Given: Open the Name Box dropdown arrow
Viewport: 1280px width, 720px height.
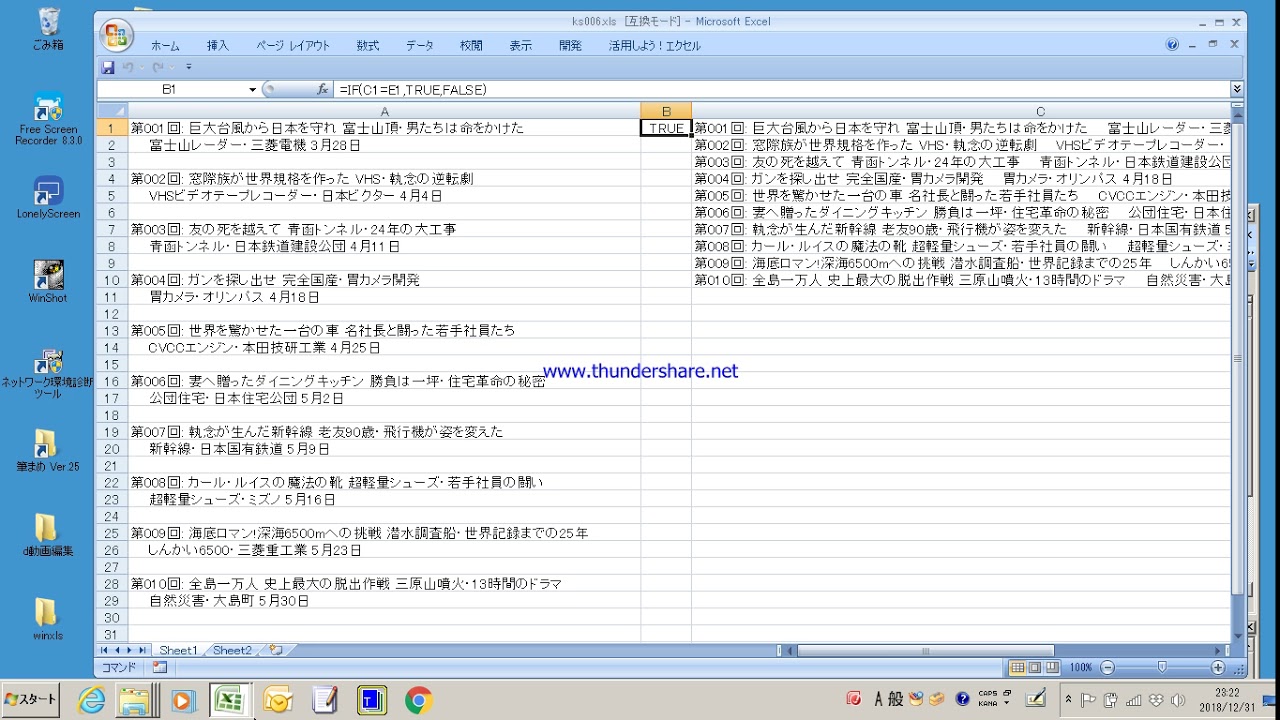Looking at the screenshot, I should tap(252, 90).
